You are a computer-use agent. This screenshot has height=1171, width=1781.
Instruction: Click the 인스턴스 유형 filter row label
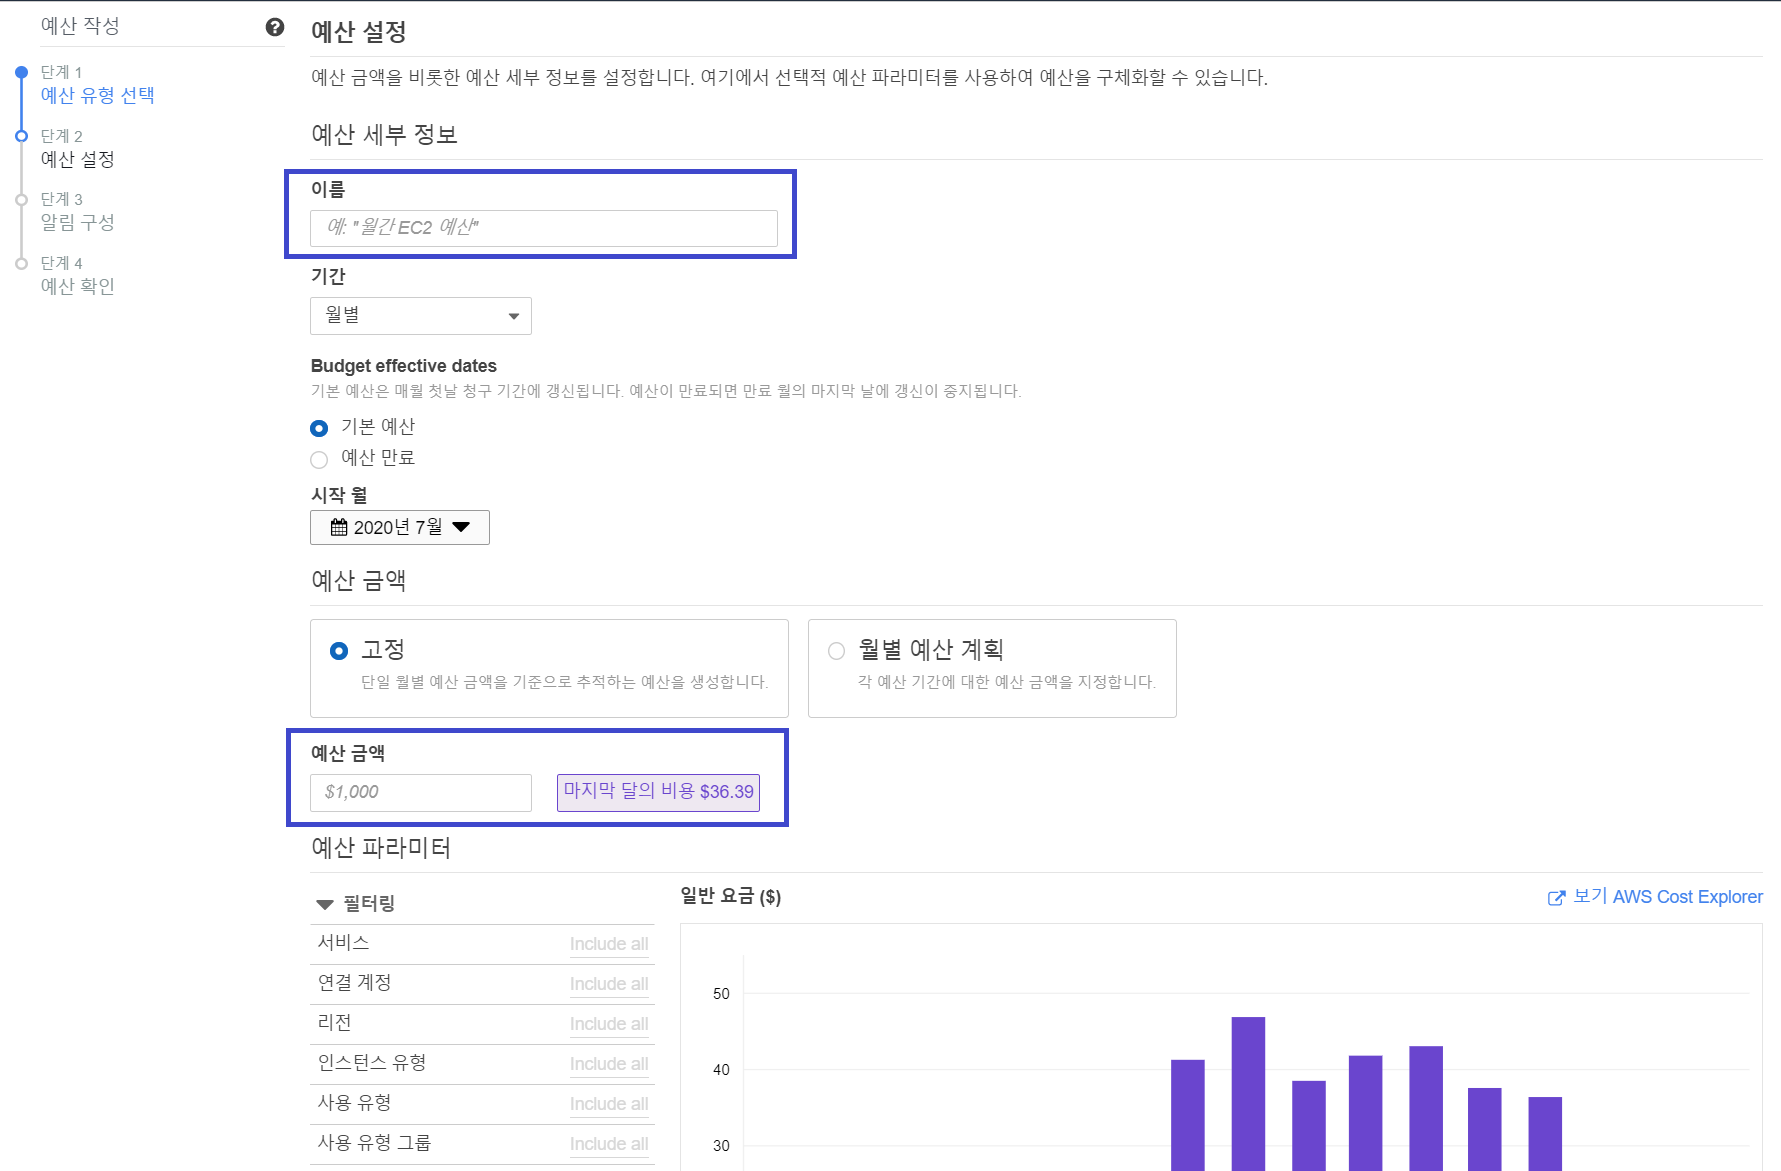point(371,1062)
